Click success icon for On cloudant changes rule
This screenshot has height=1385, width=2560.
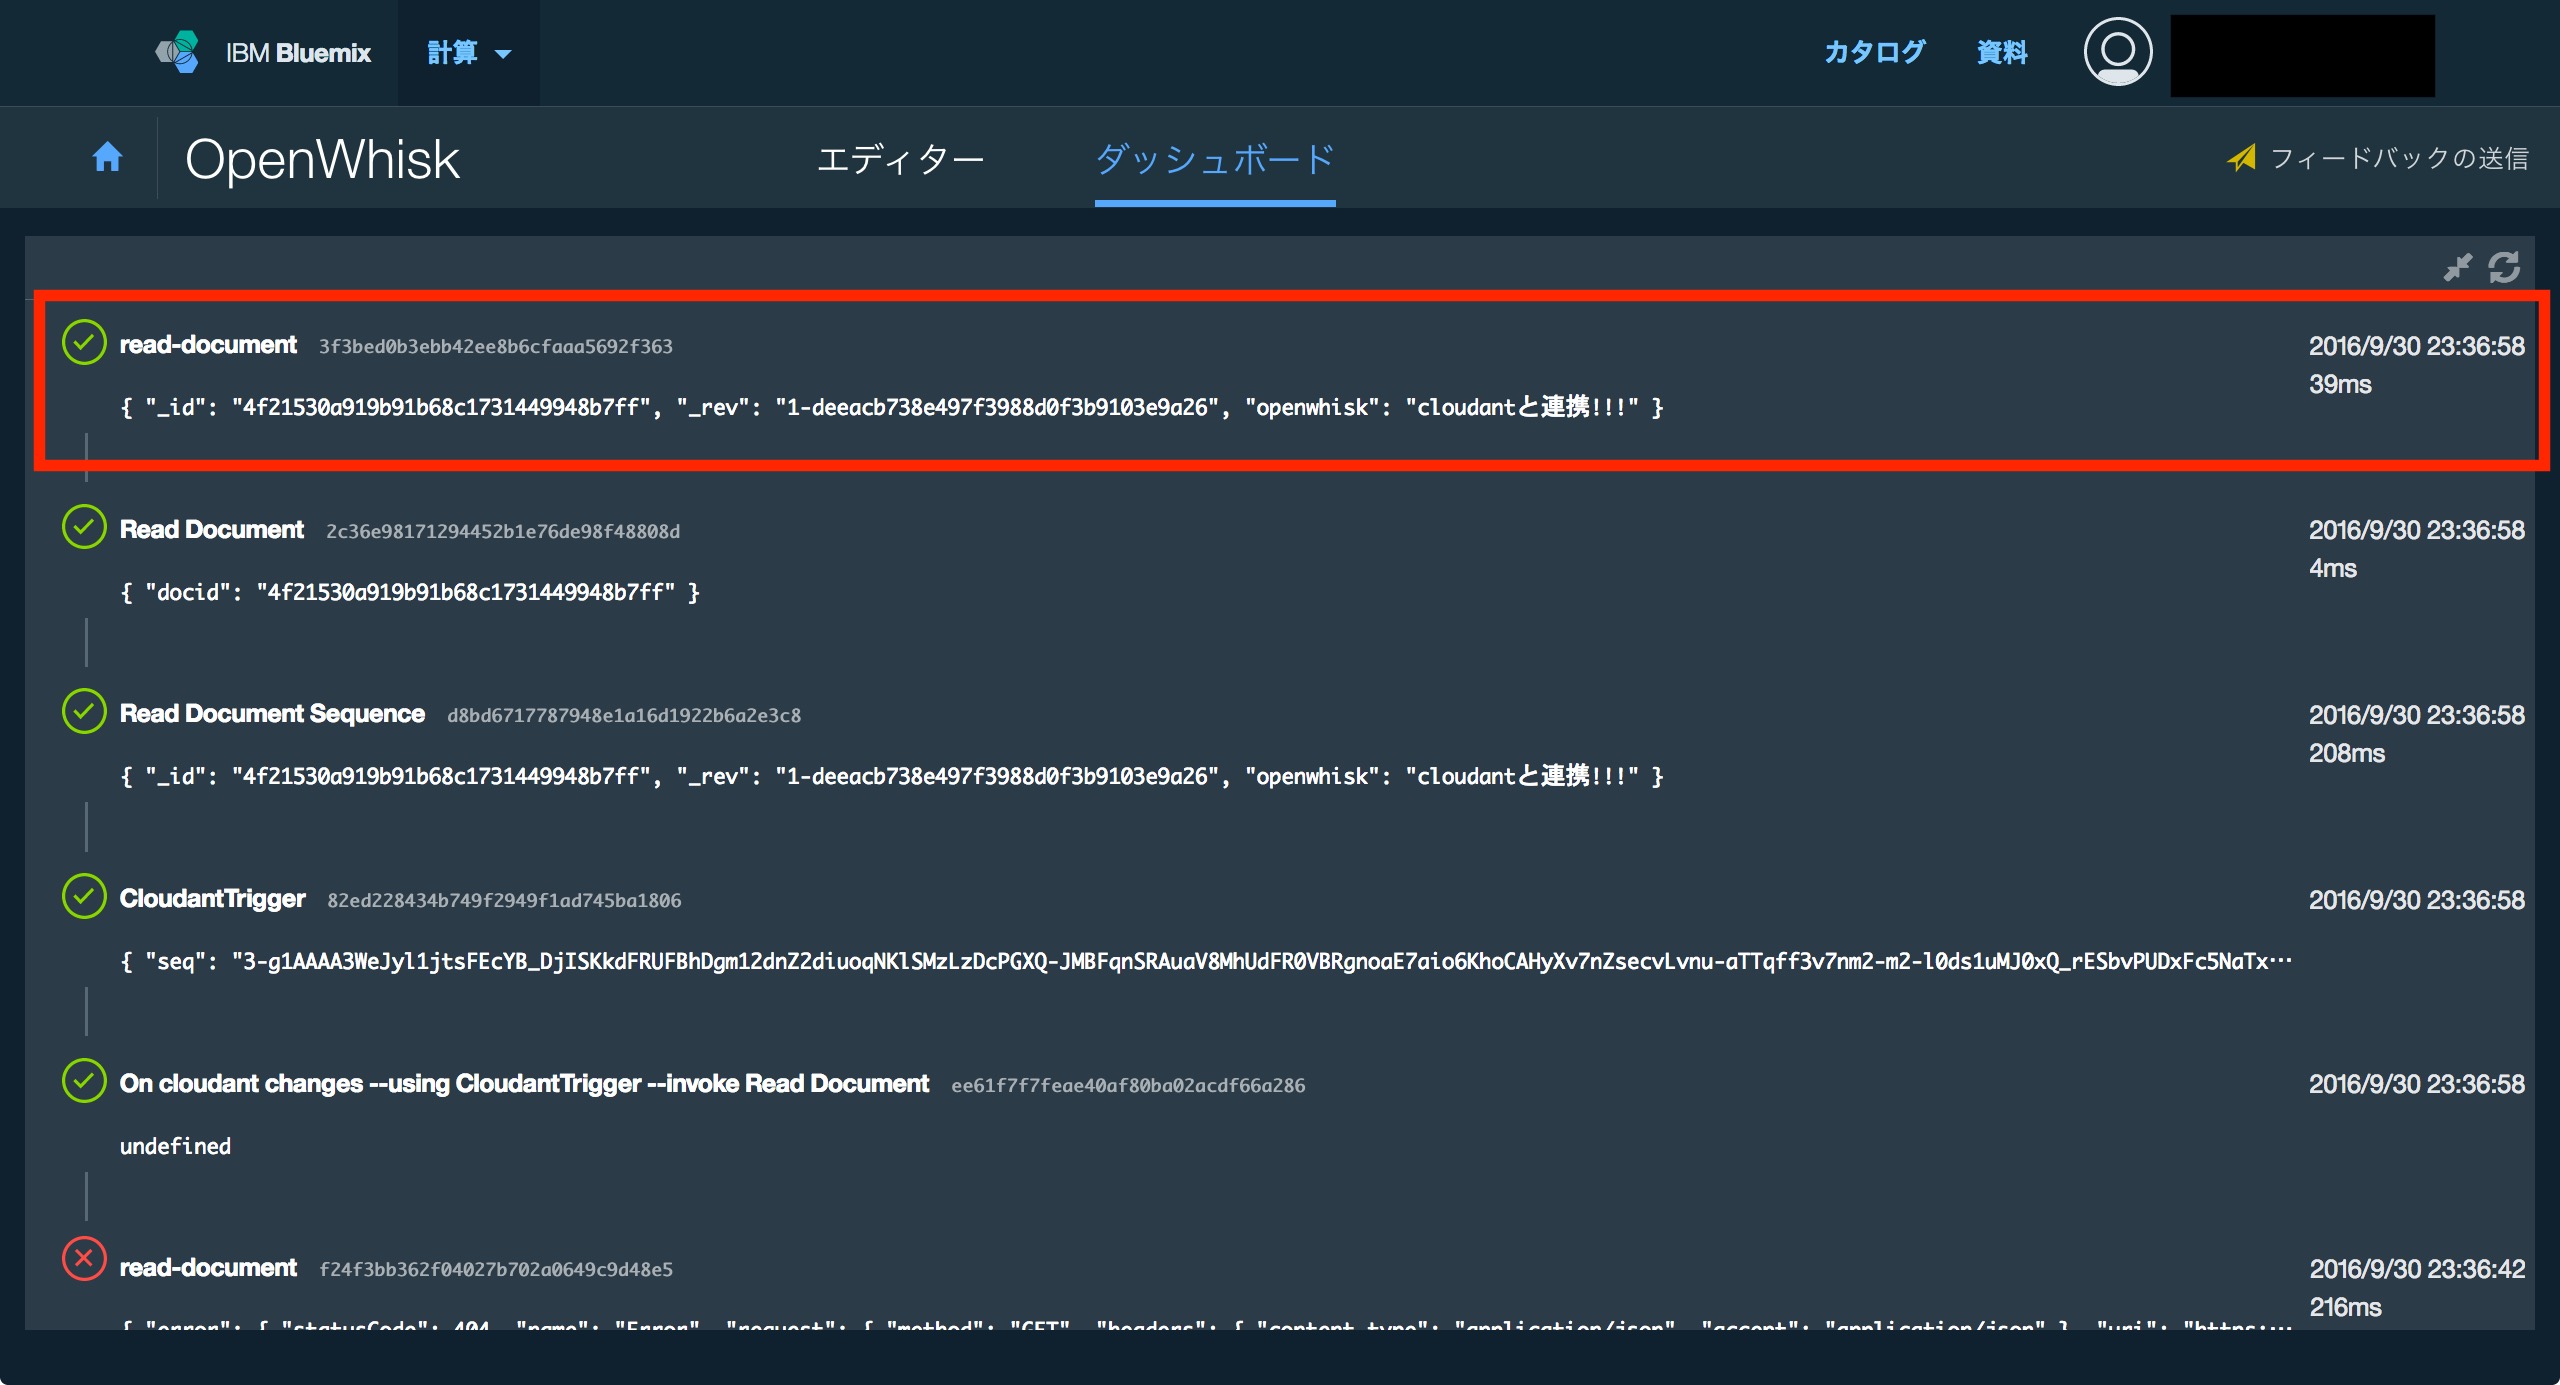84,1081
